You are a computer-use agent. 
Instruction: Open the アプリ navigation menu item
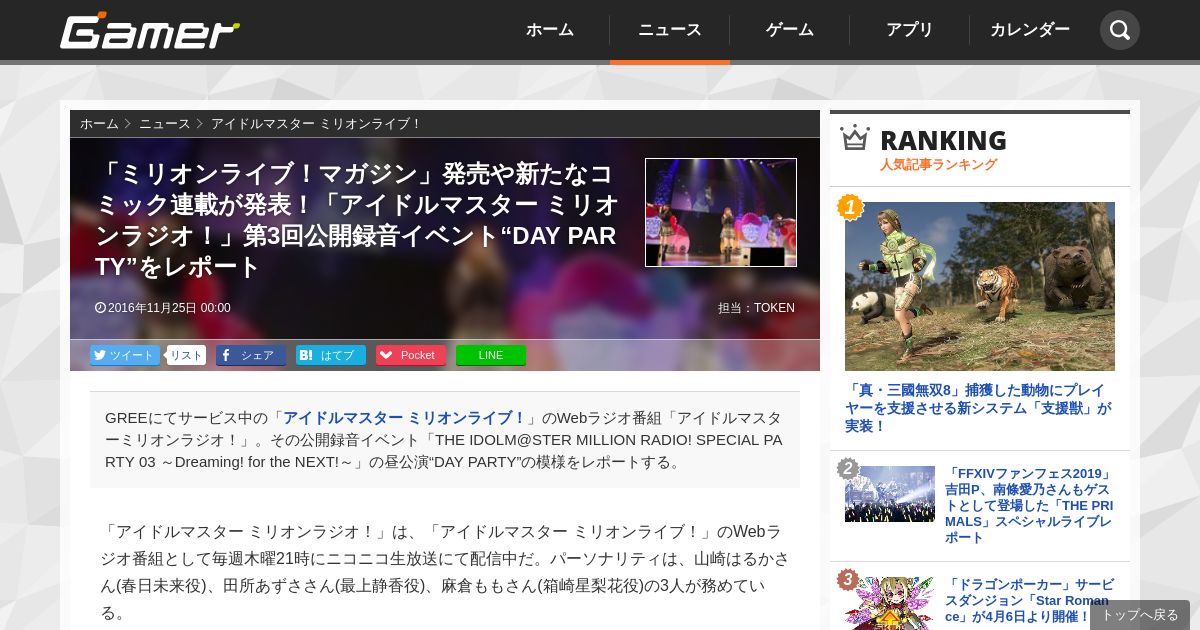[x=910, y=30]
